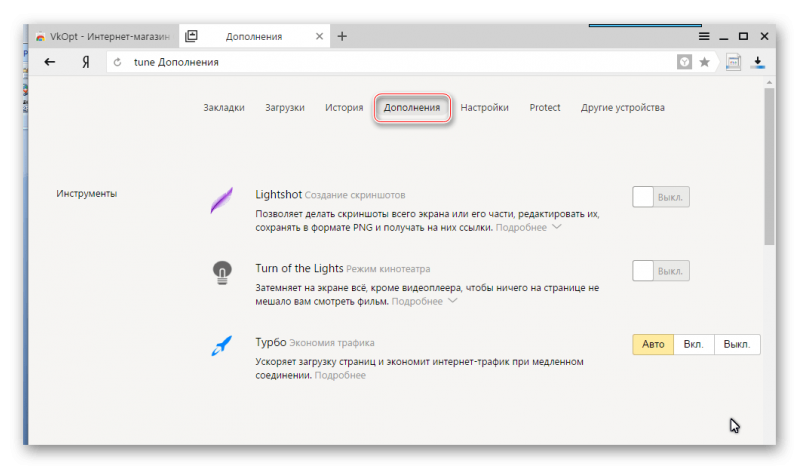The width and height of the screenshot is (800, 469).
Task: Click the tab icon left of Дополнения title
Action: tap(191, 36)
